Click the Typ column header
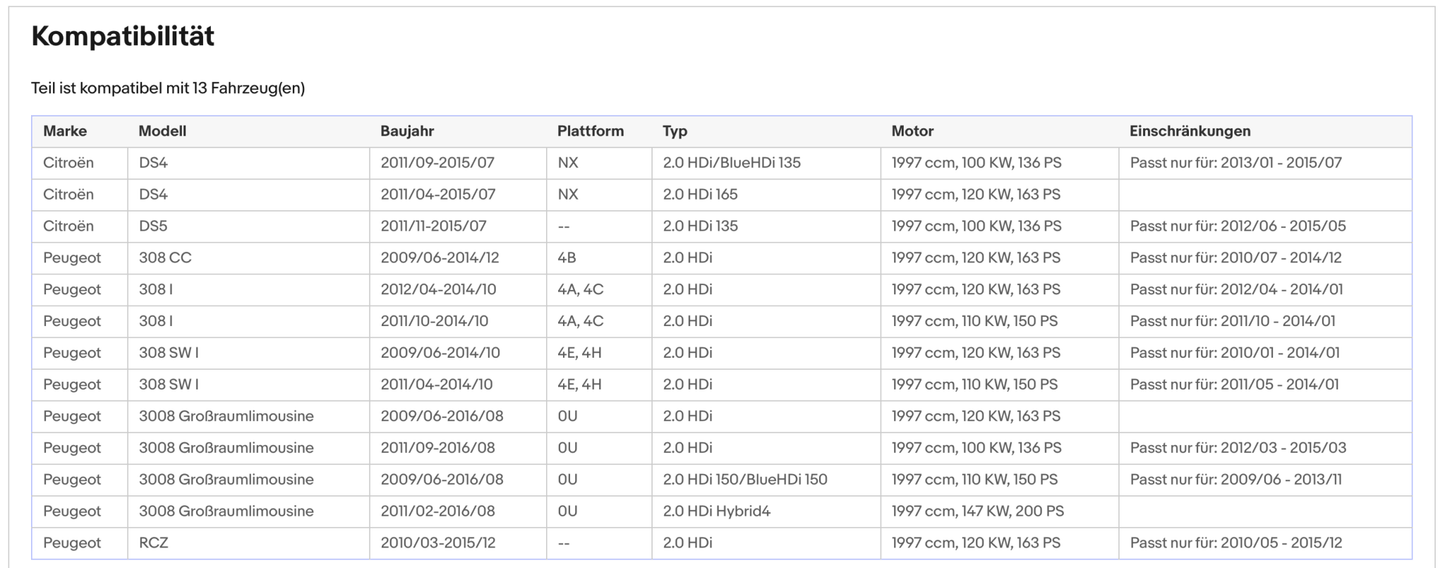 pyautogui.click(x=675, y=131)
